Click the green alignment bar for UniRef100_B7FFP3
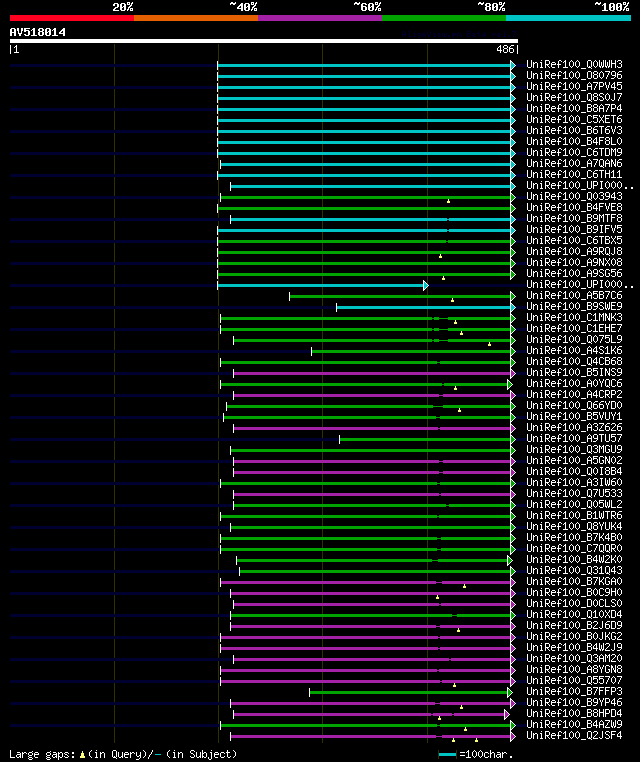640x762 pixels. coord(409,693)
